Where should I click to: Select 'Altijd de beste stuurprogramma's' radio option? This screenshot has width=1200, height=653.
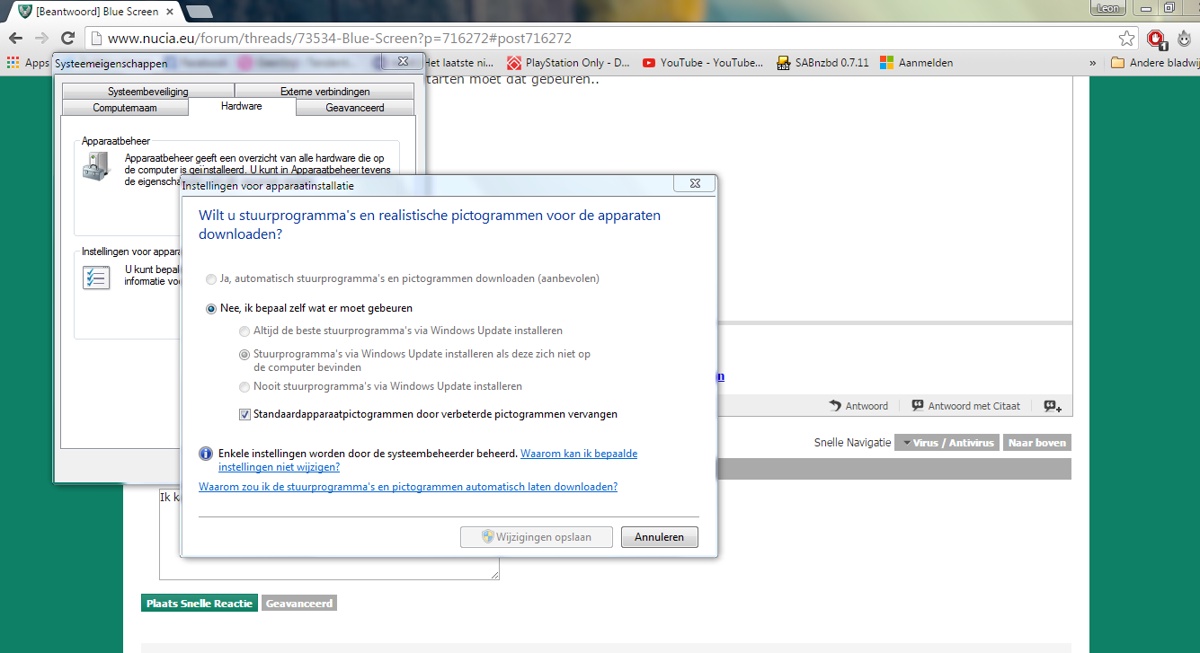[x=245, y=330]
